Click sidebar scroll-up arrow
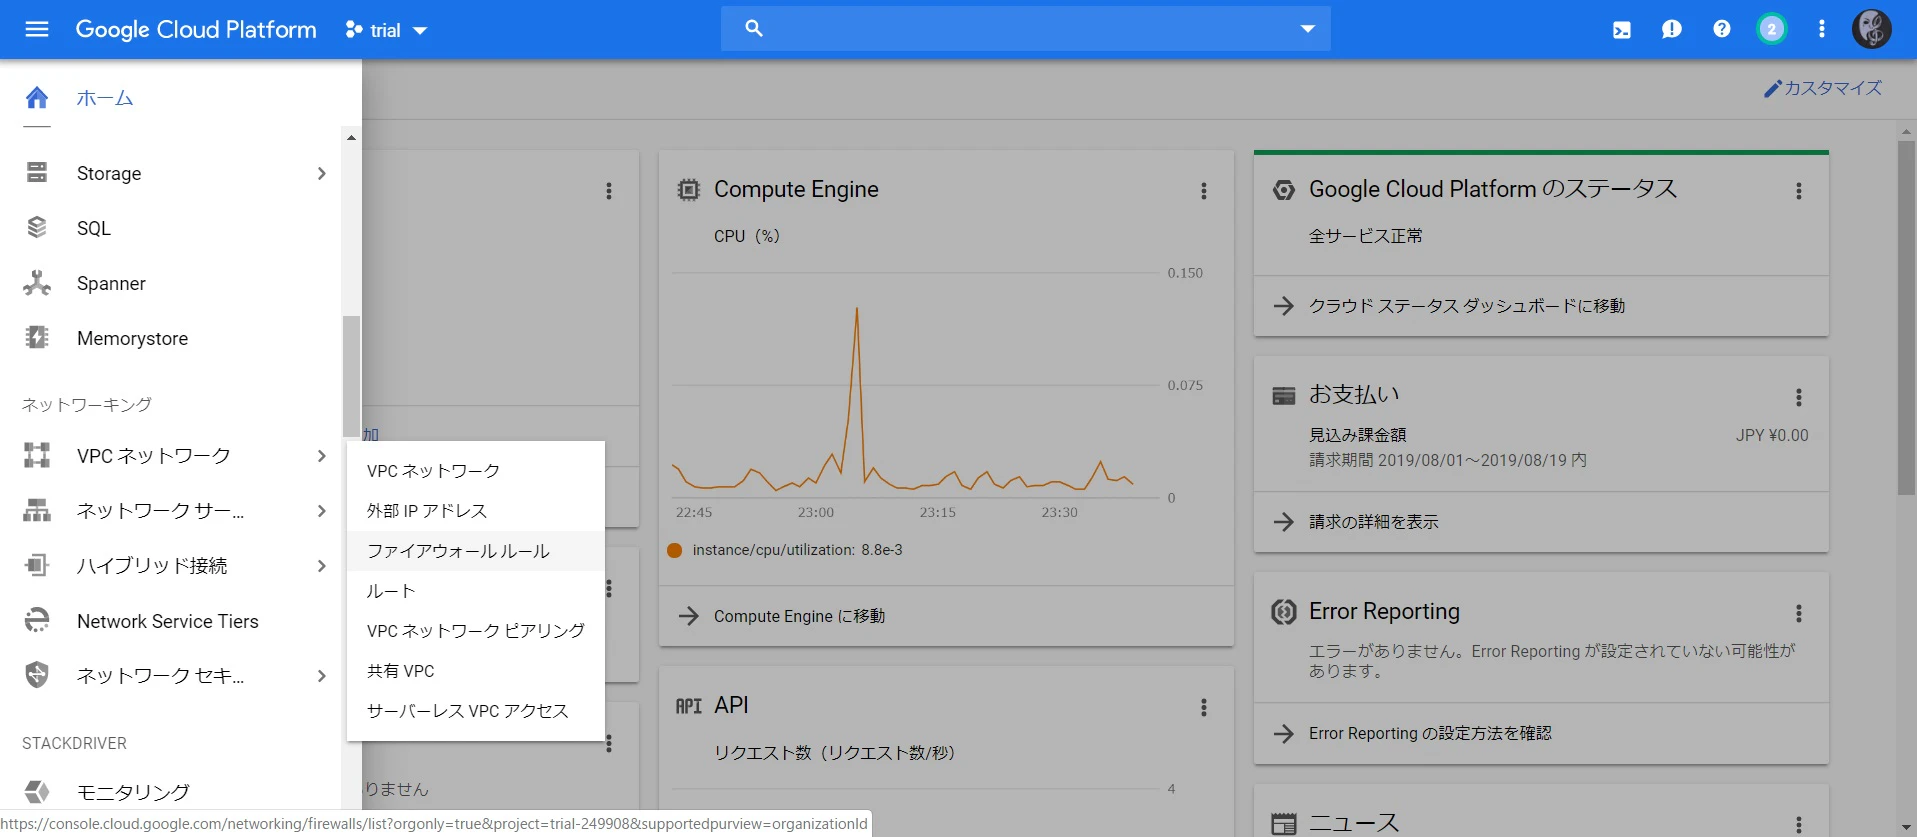1917x837 pixels. 351,137
